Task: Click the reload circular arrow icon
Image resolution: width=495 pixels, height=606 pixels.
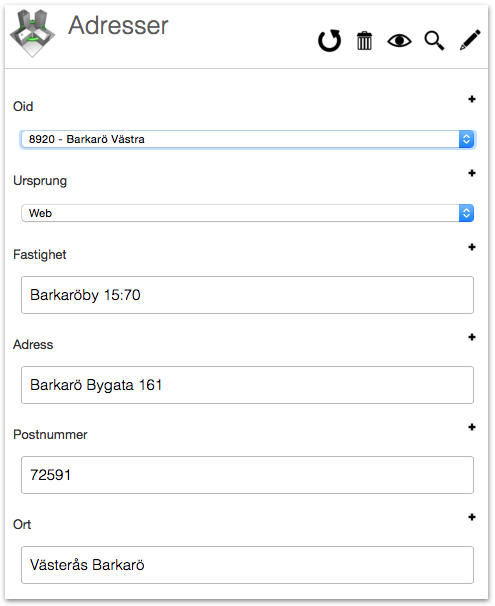Action: click(x=330, y=40)
